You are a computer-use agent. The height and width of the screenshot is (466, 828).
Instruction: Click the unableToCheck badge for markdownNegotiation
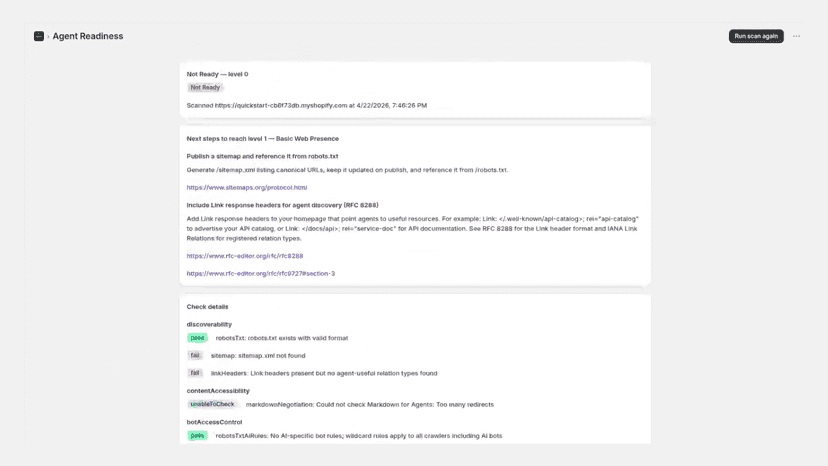[x=212, y=404]
